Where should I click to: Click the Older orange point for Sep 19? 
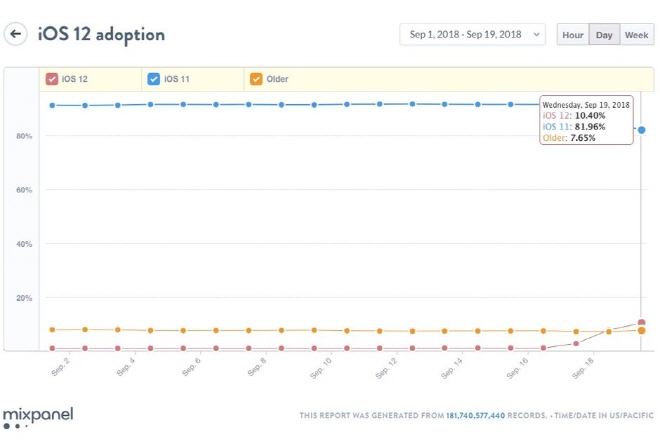[641, 331]
